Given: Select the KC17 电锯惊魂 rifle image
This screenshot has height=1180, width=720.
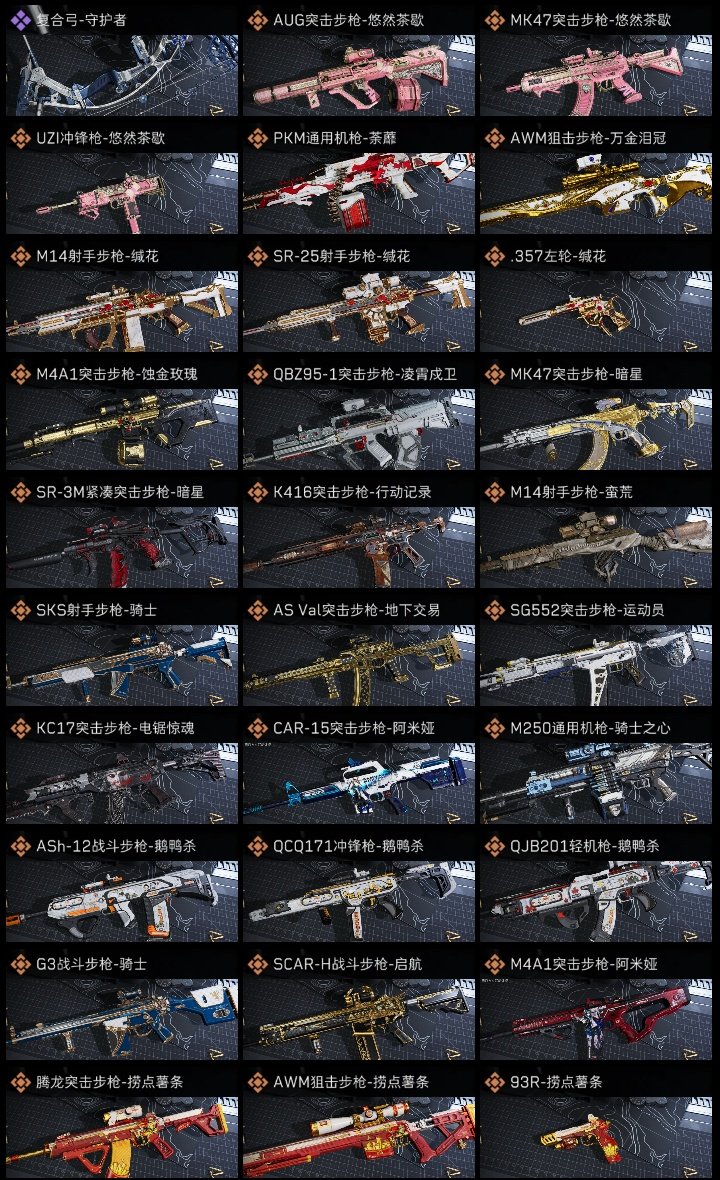Looking at the screenshot, I should click(x=122, y=783).
